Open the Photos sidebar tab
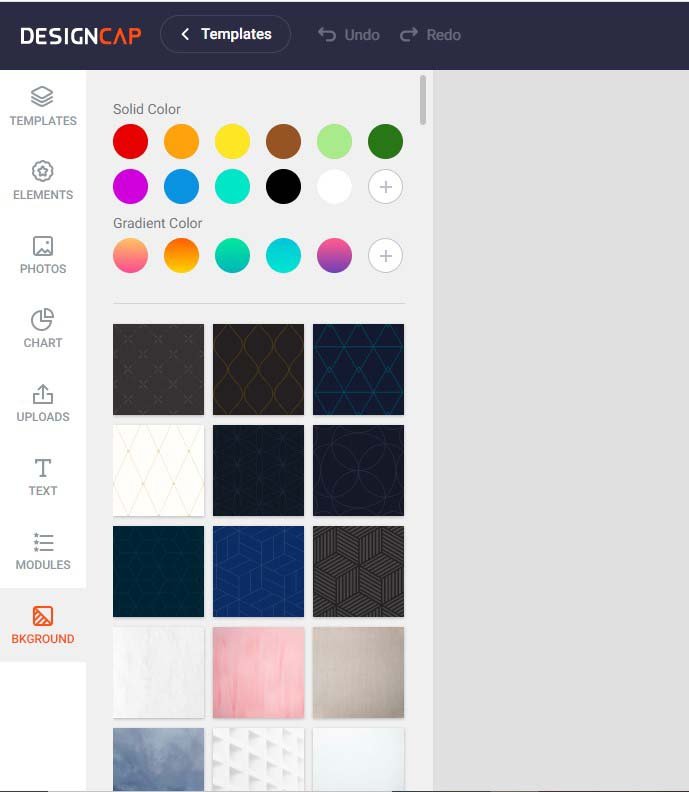The image size is (689, 792). pyautogui.click(x=43, y=255)
